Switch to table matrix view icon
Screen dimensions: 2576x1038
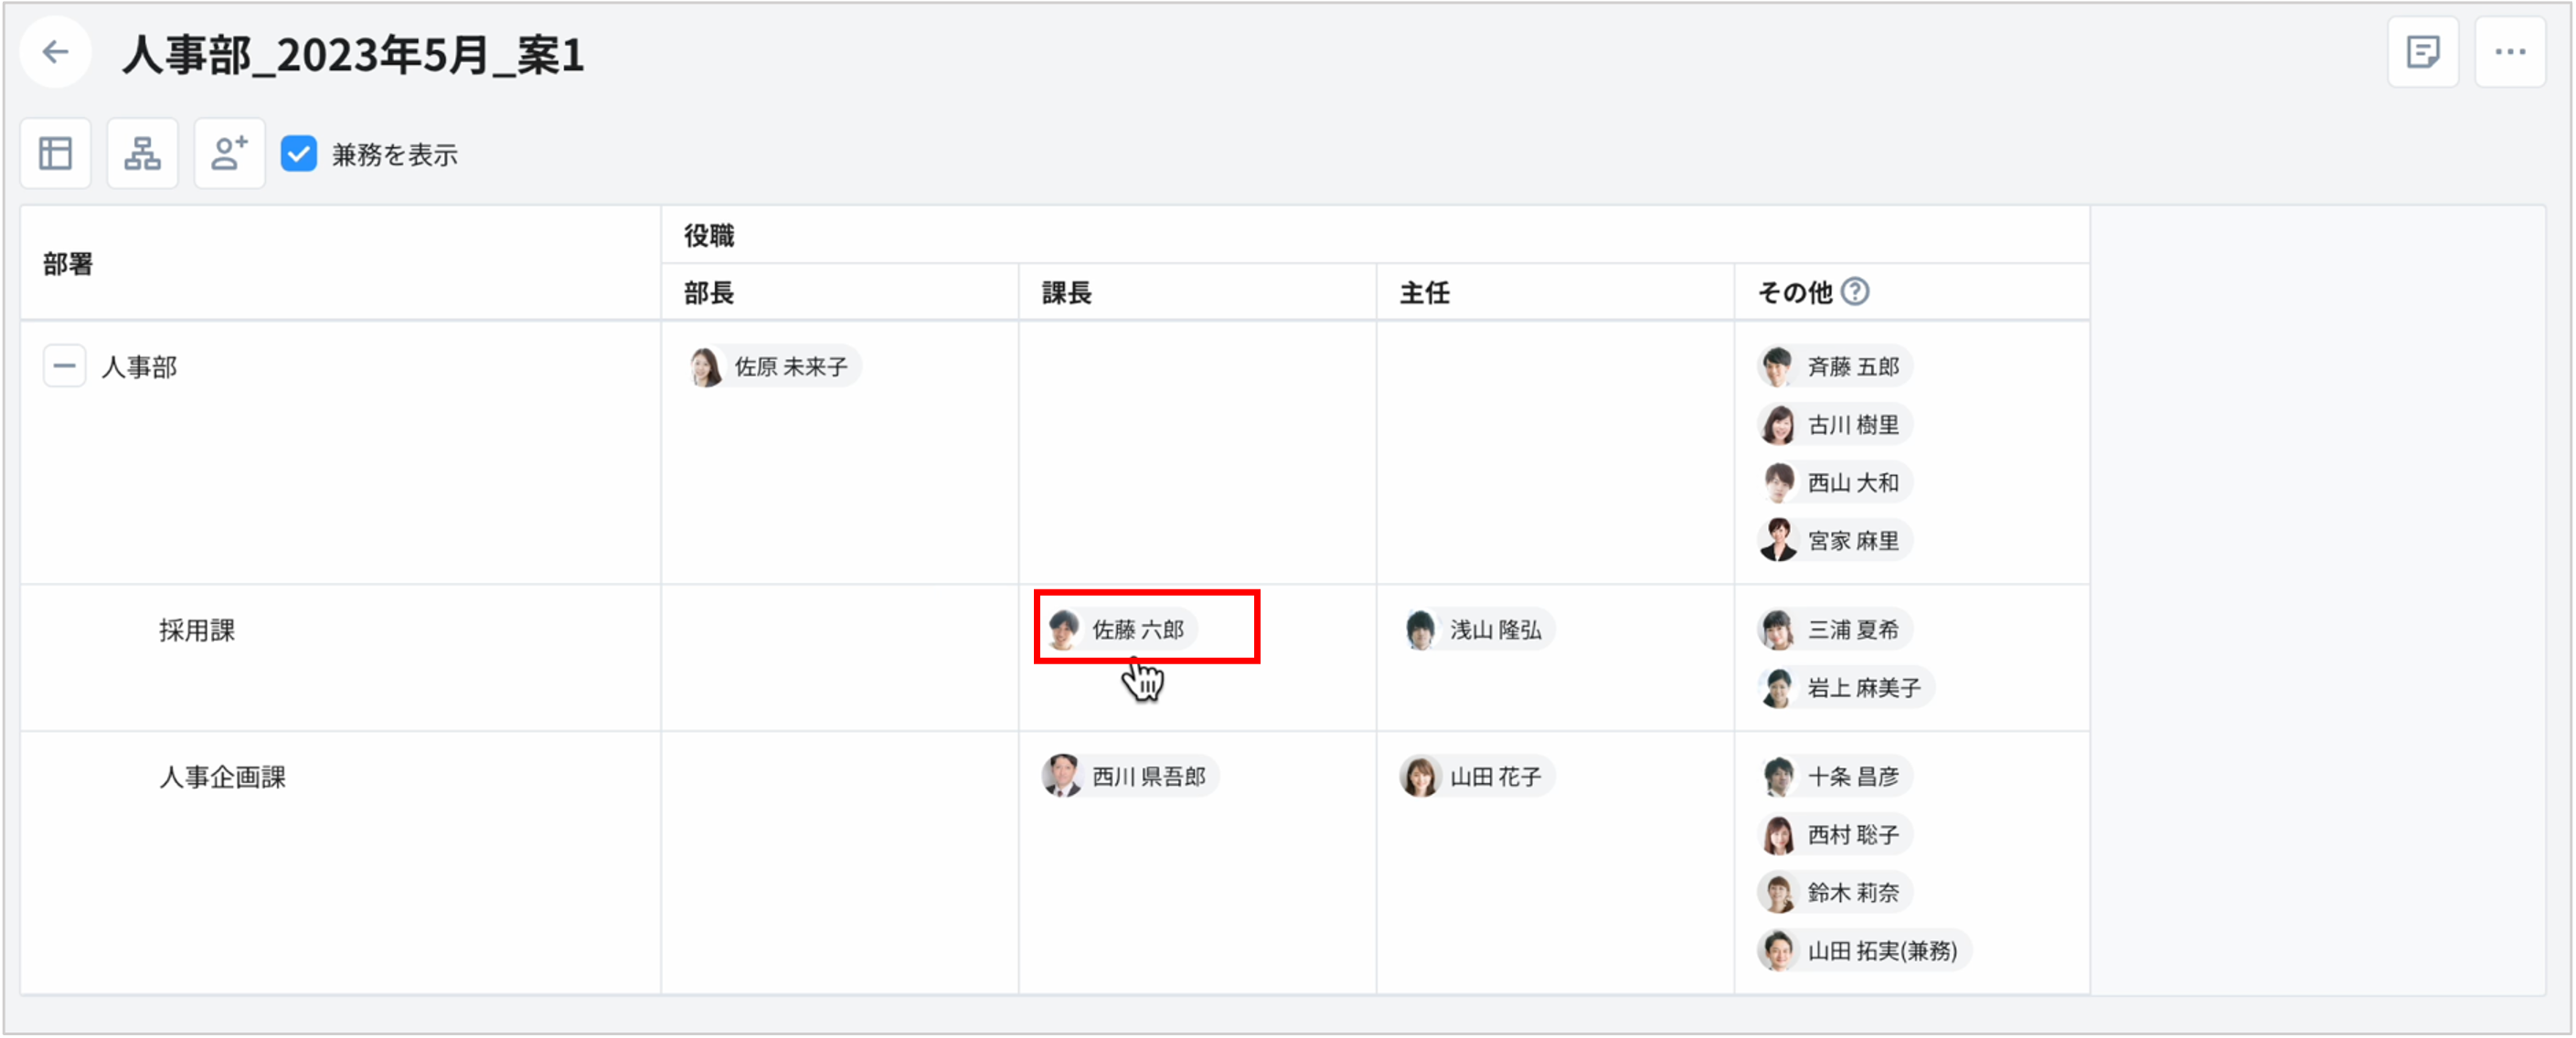(56, 153)
